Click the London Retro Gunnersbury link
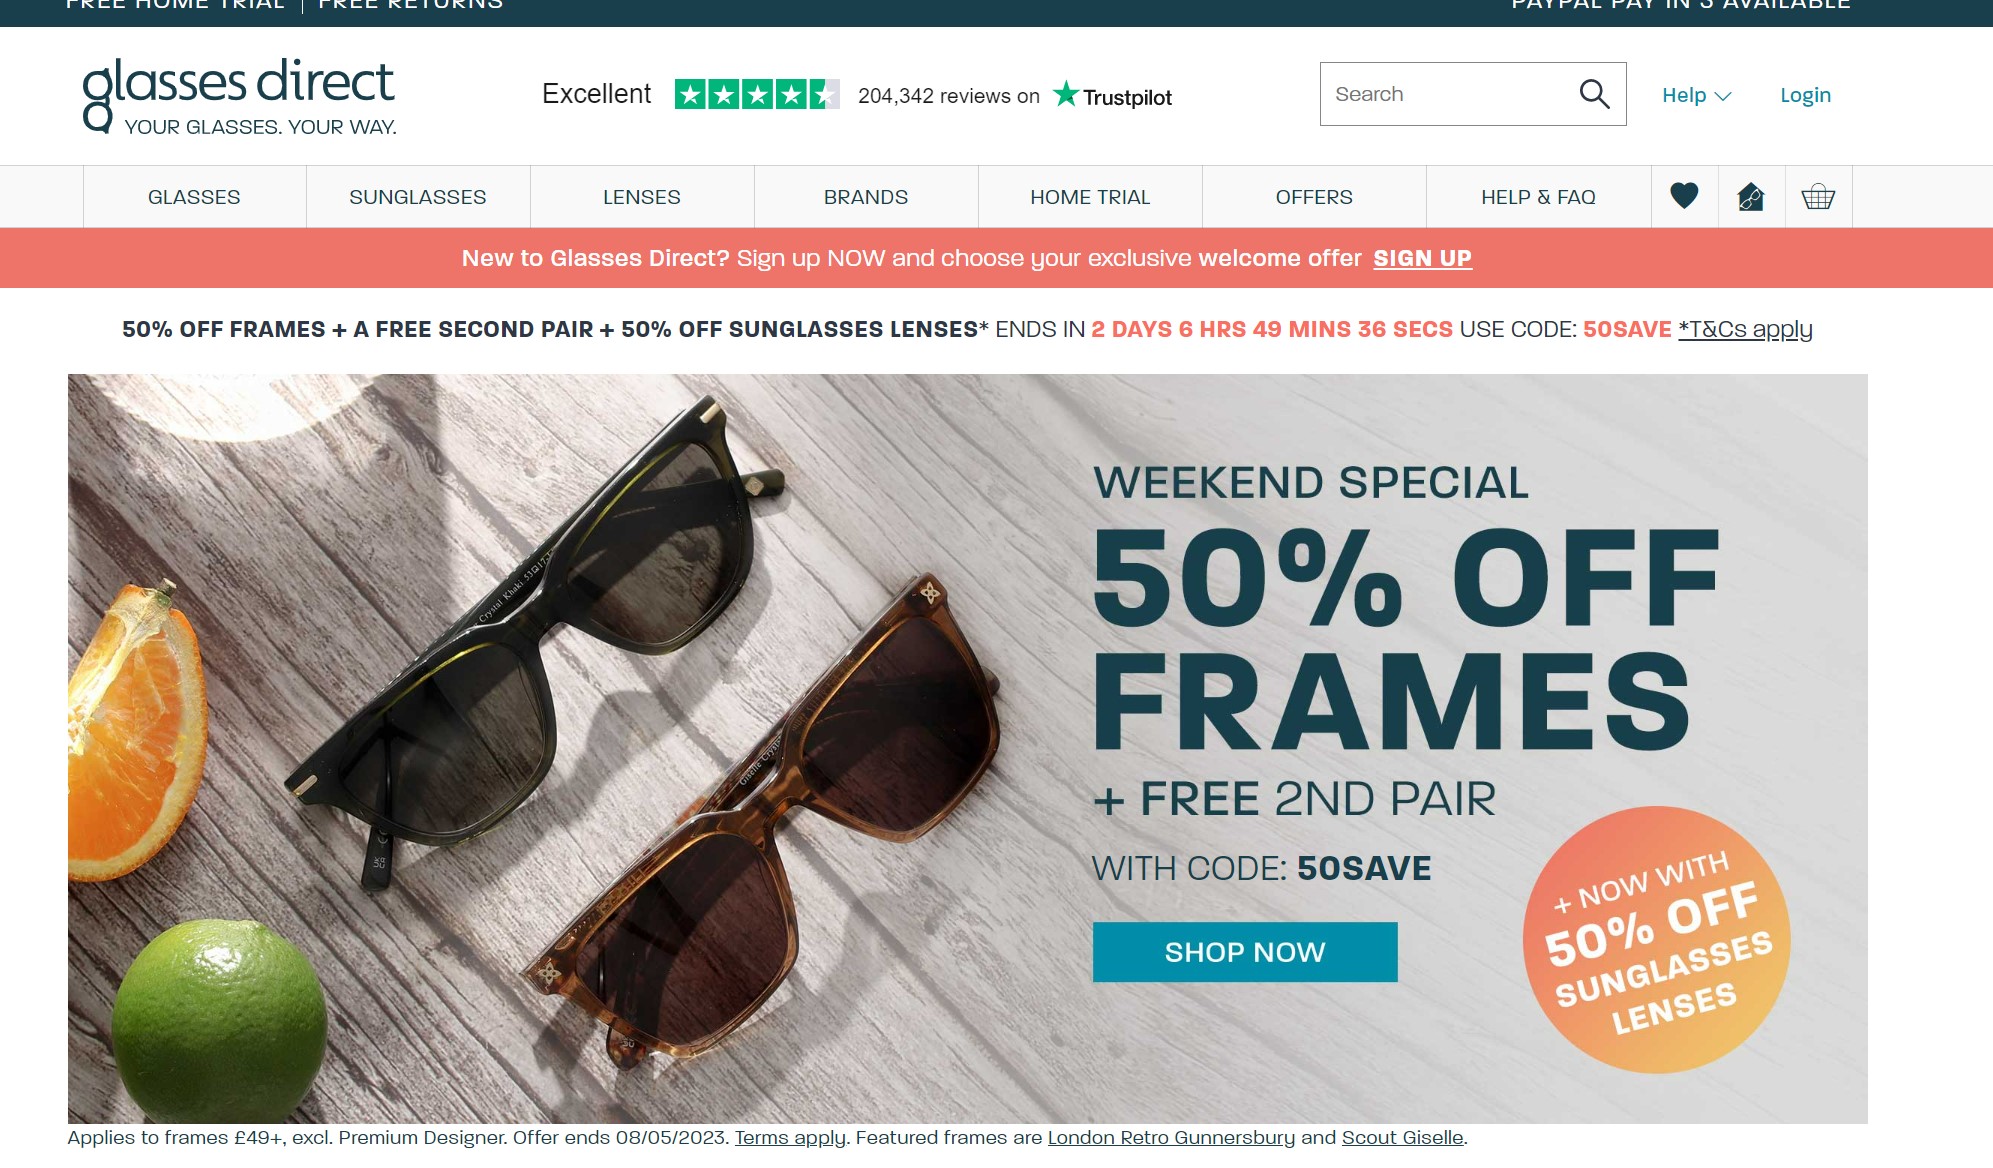Screen dimensions: 1993x1168 [x=1171, y=1137]
